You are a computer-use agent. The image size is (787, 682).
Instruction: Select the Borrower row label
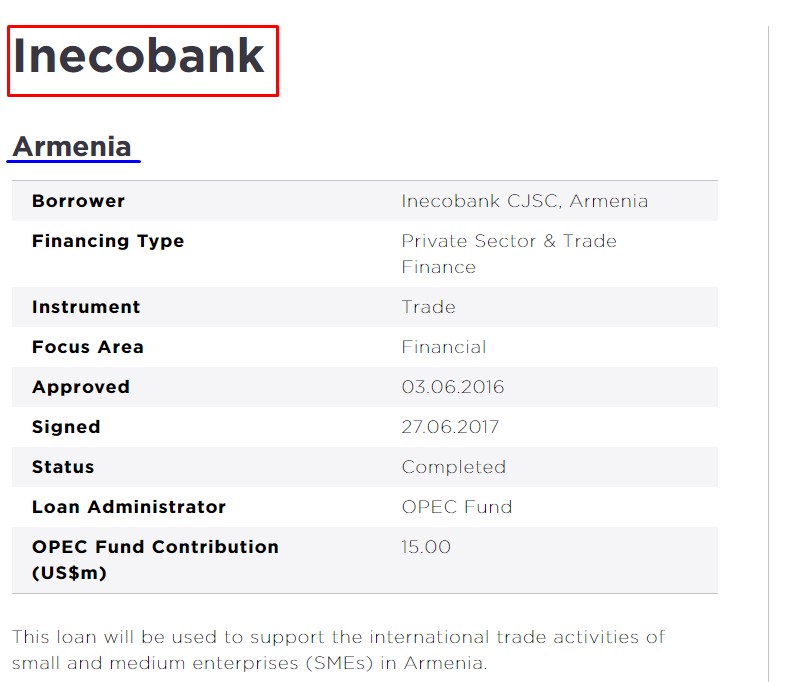(x=78, y=201)
